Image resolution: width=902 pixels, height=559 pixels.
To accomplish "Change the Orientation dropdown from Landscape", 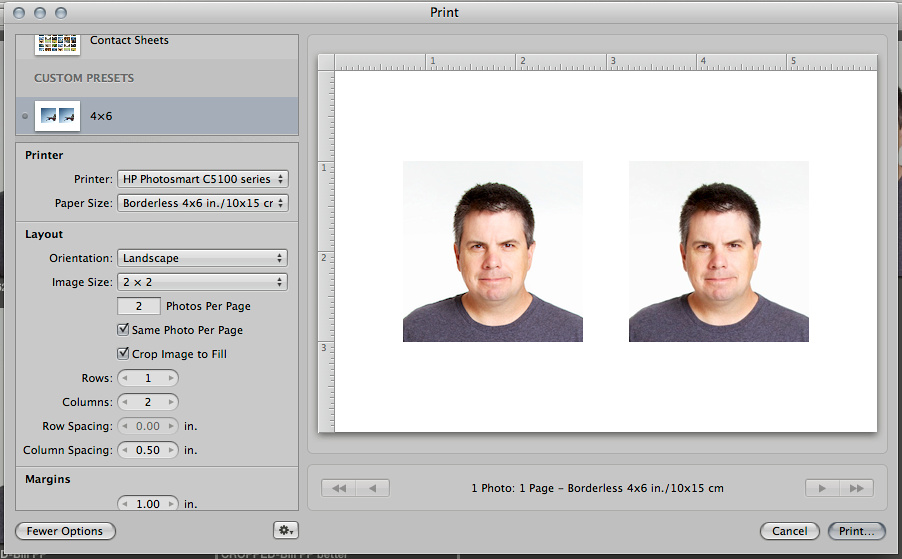I will (202, 258).
